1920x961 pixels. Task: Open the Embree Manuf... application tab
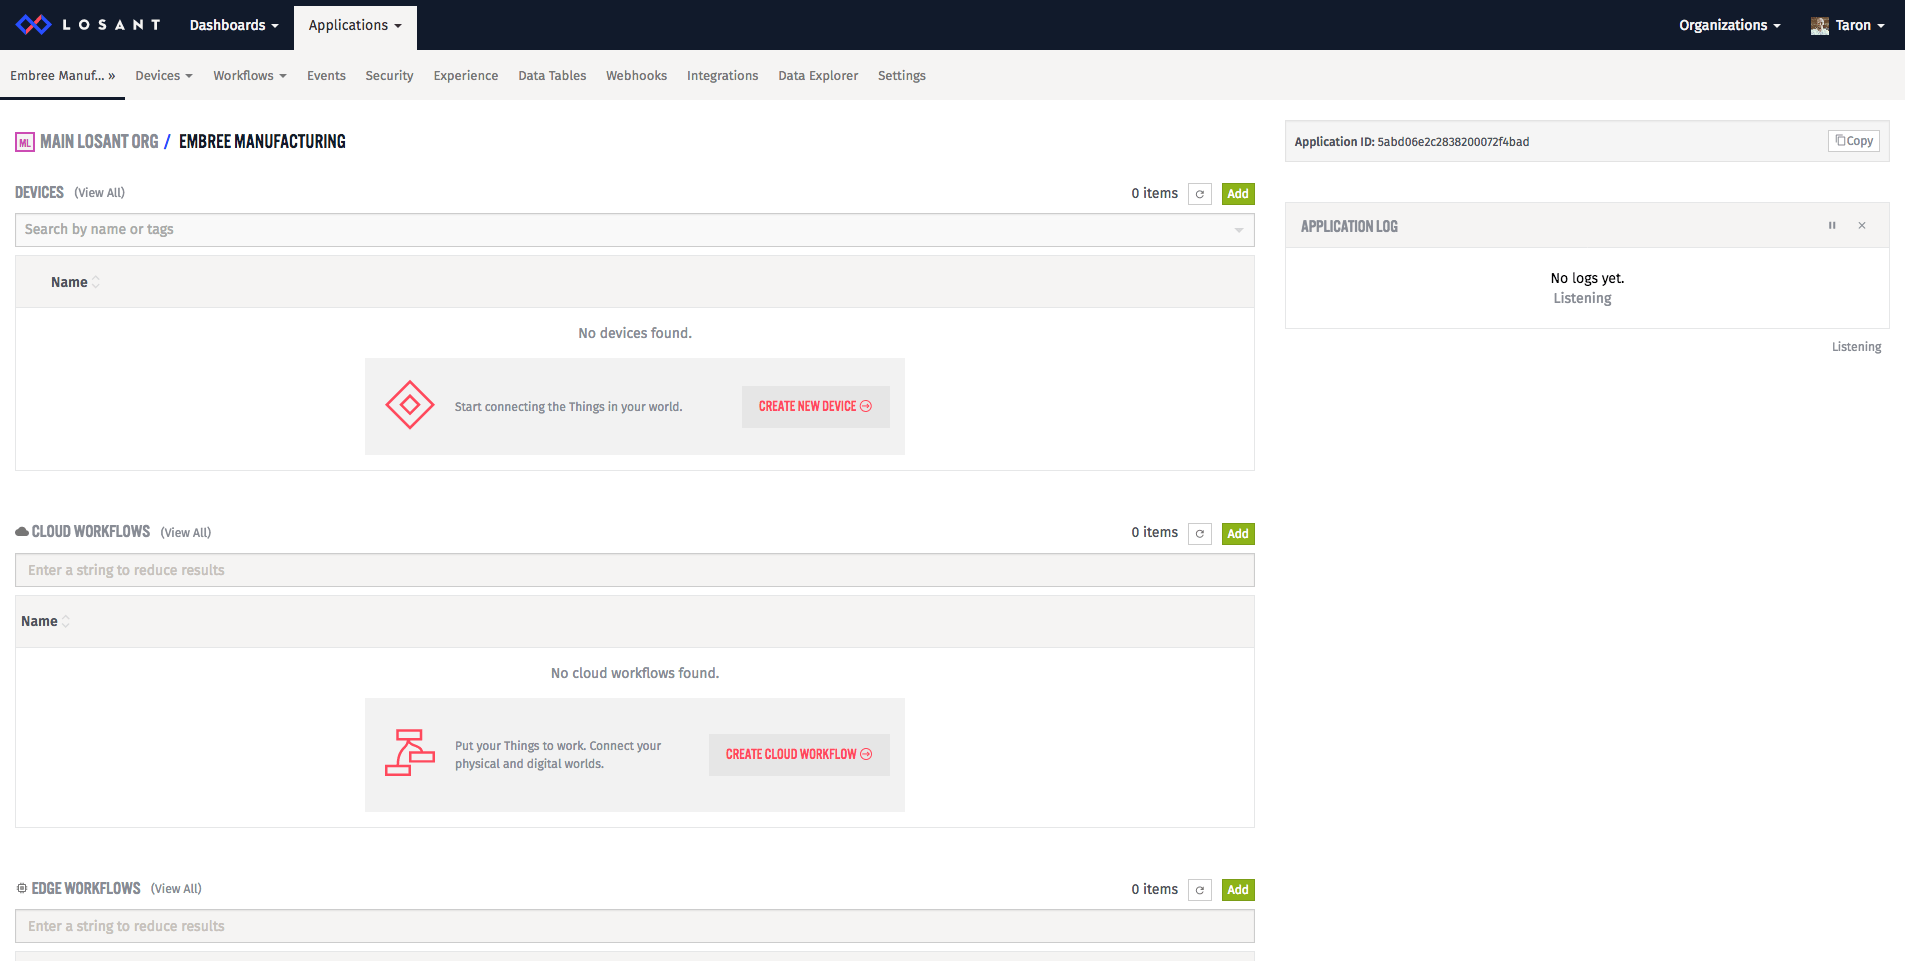pos(63,75)
